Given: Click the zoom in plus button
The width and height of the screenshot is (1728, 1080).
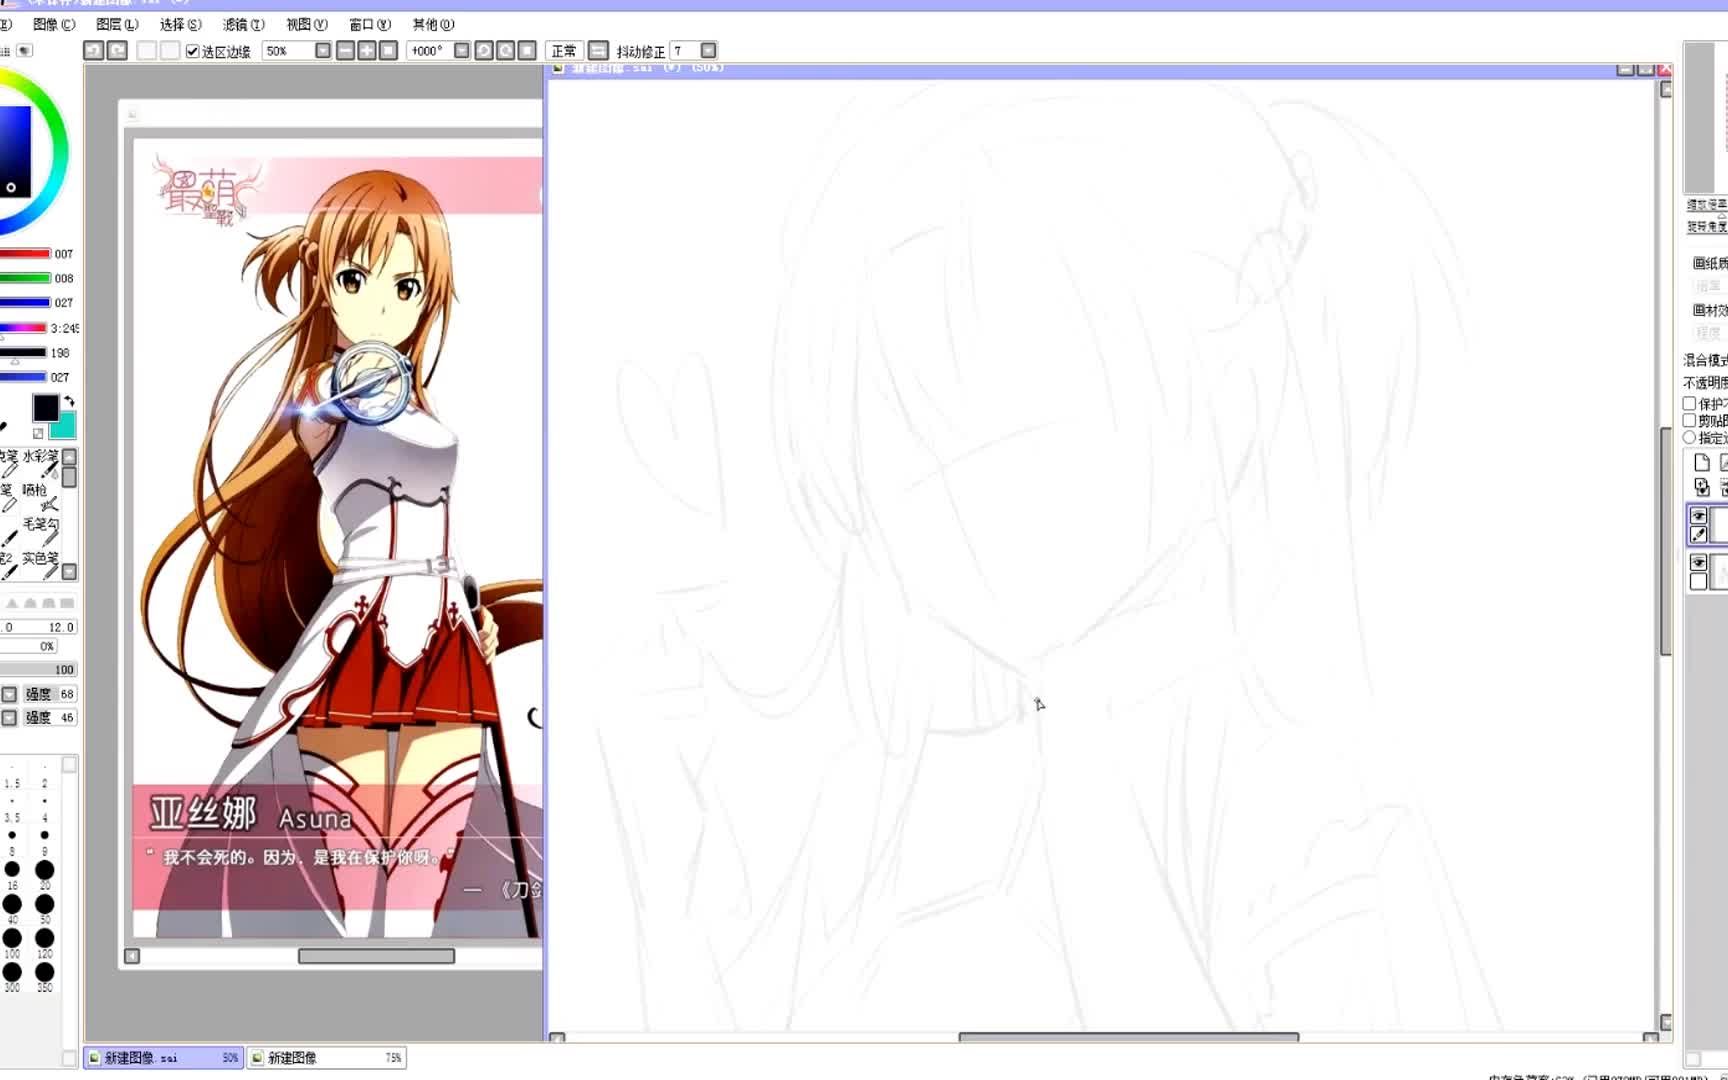Looking at the screenshot, I should (367, 50).
